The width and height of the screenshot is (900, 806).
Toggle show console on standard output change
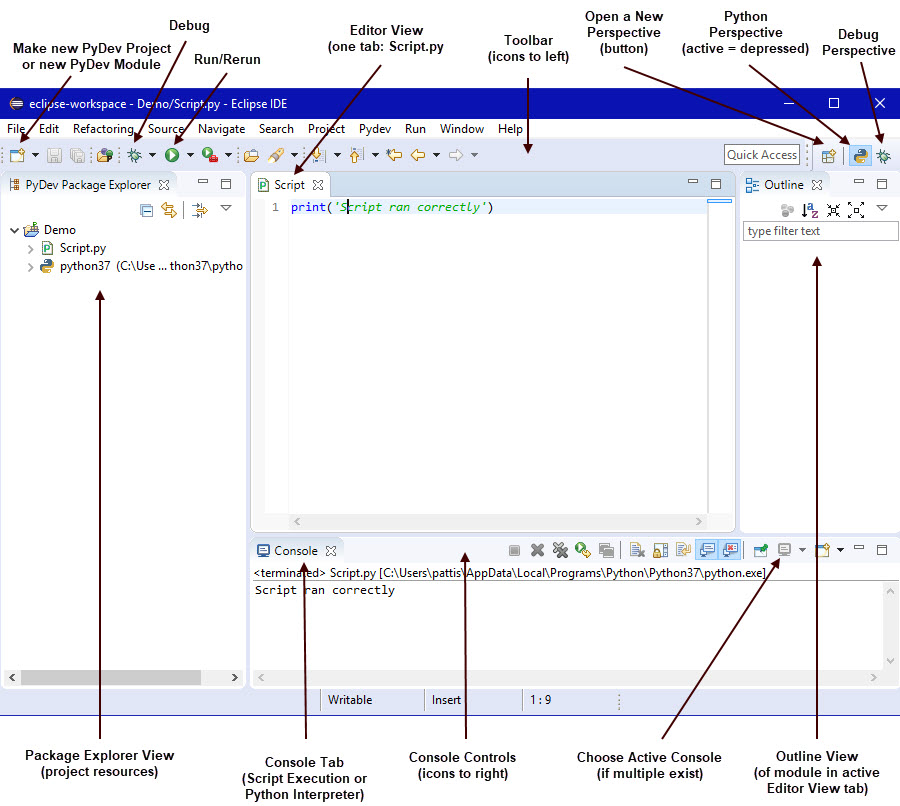tap(707, 550)
